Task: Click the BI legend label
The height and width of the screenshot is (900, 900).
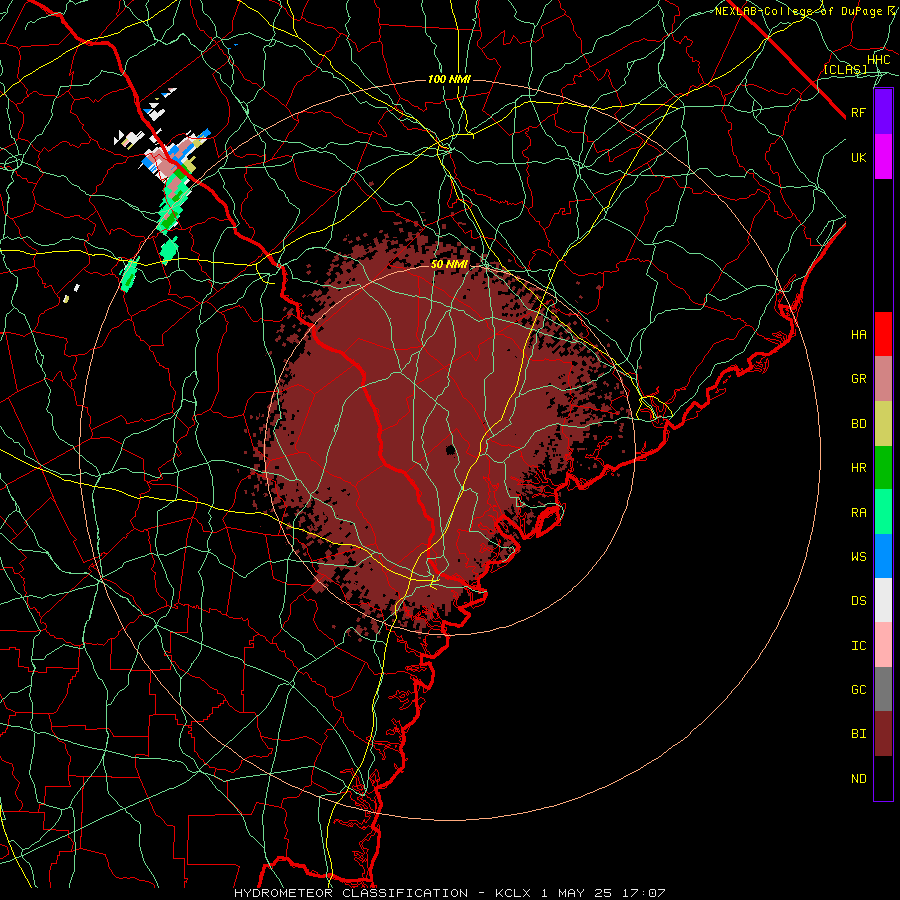Action: click(859, 734)
